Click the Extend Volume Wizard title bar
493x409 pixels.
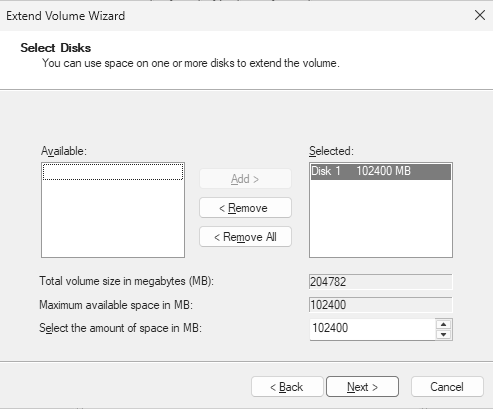(233, 16)
